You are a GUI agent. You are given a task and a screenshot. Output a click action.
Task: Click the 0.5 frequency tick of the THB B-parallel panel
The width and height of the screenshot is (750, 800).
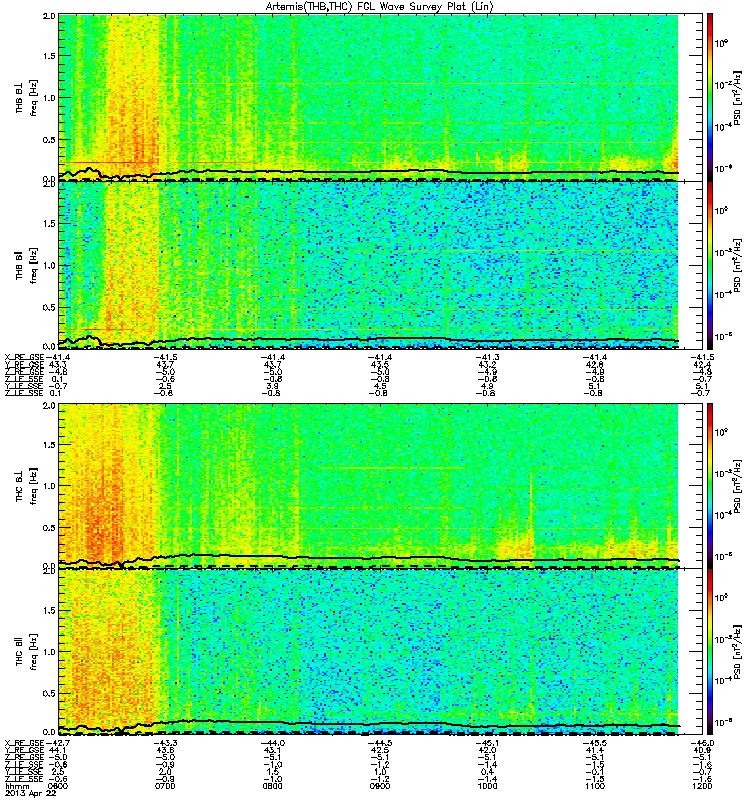tap(49, 307)
